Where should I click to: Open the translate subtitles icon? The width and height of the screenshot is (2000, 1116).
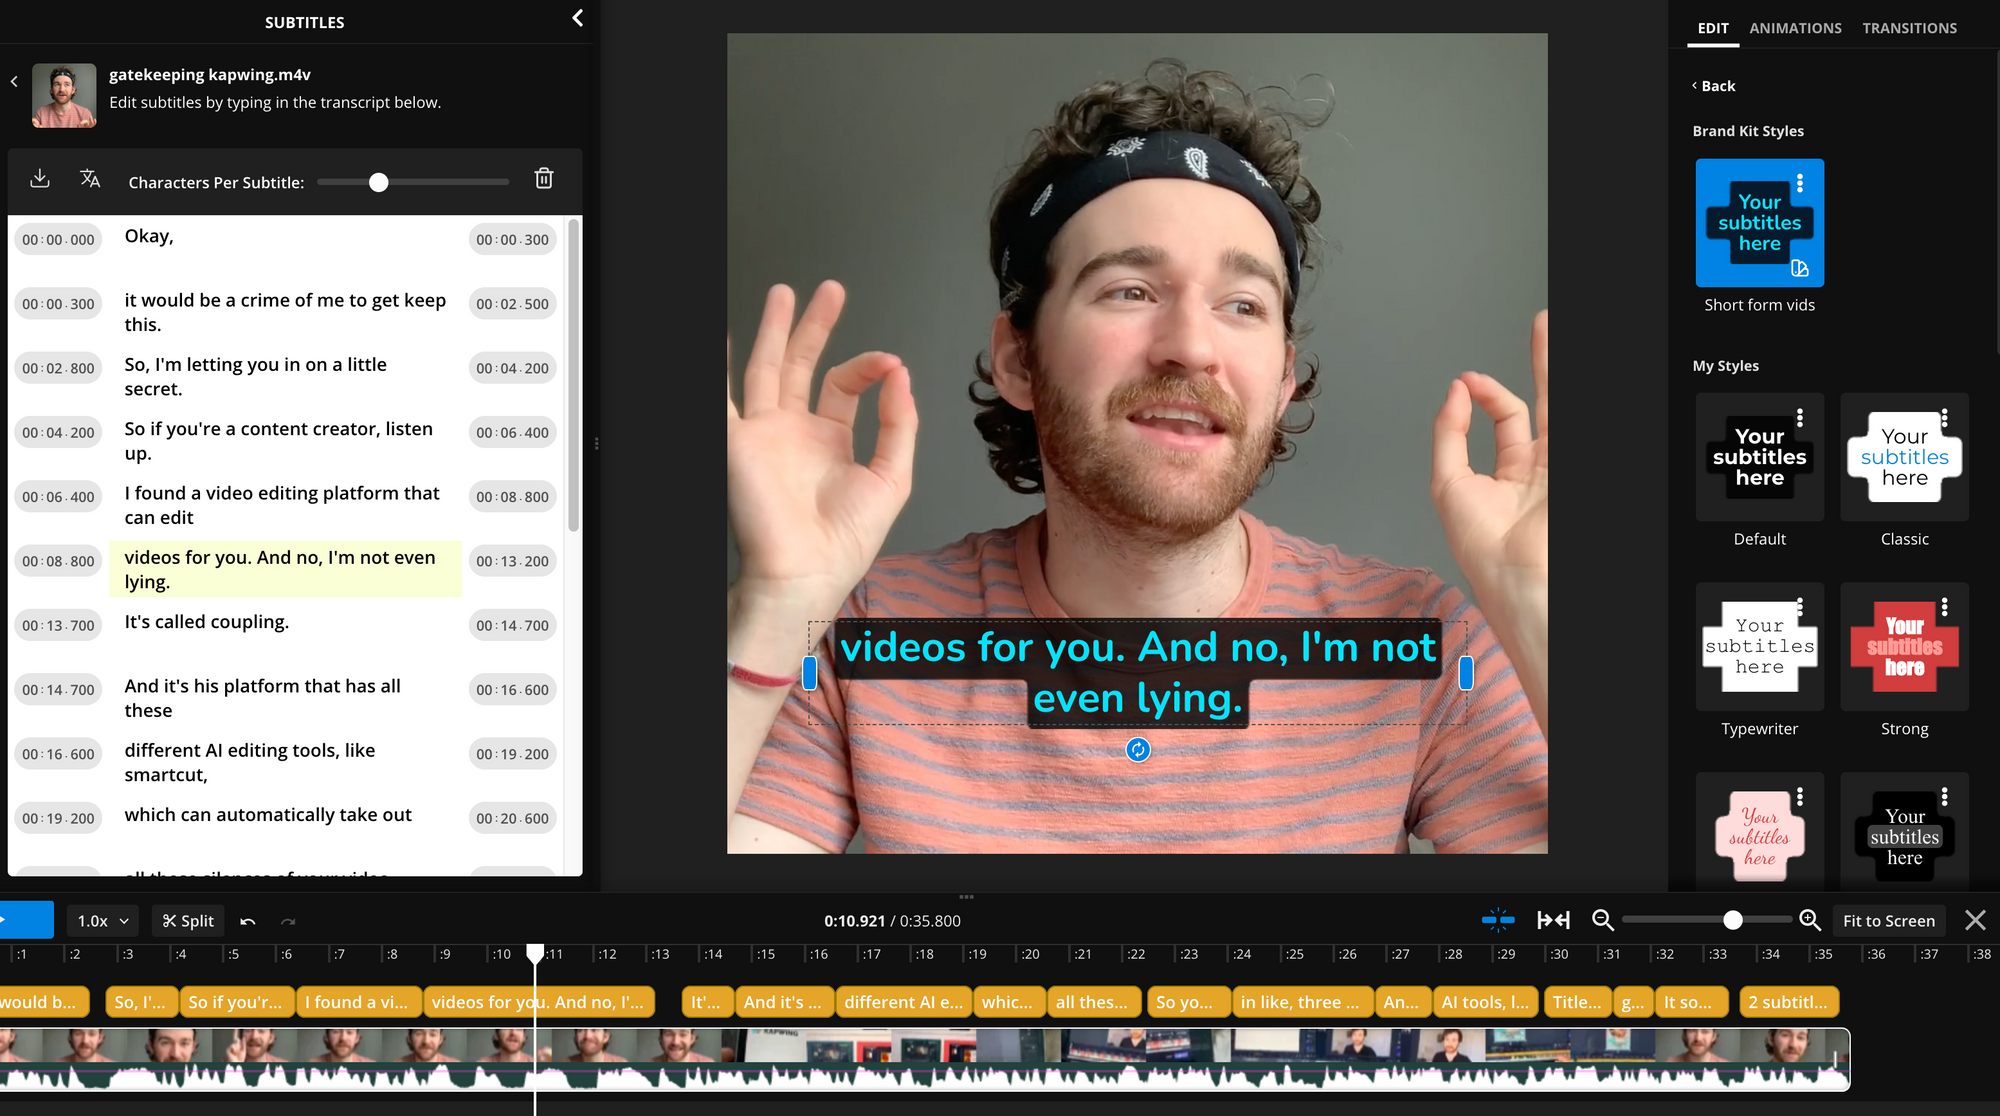click(90, 179)
